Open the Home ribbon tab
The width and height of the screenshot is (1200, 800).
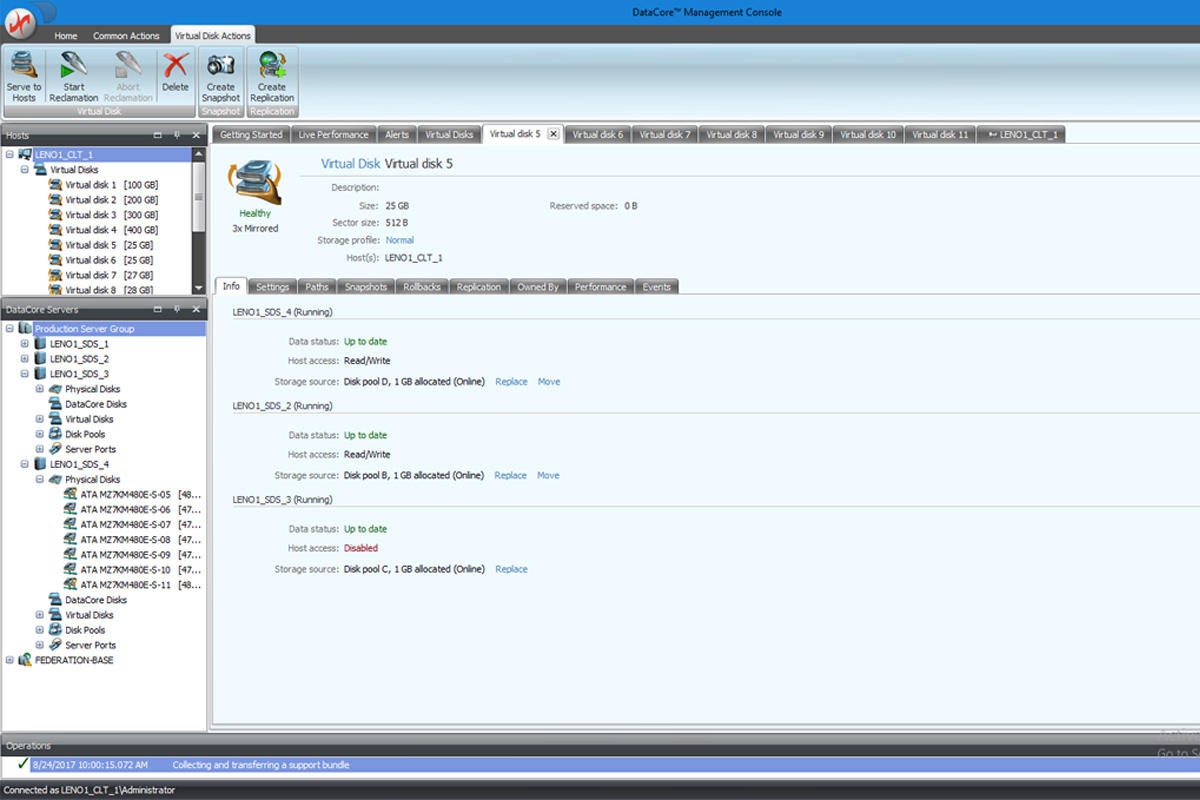(66, 36)
